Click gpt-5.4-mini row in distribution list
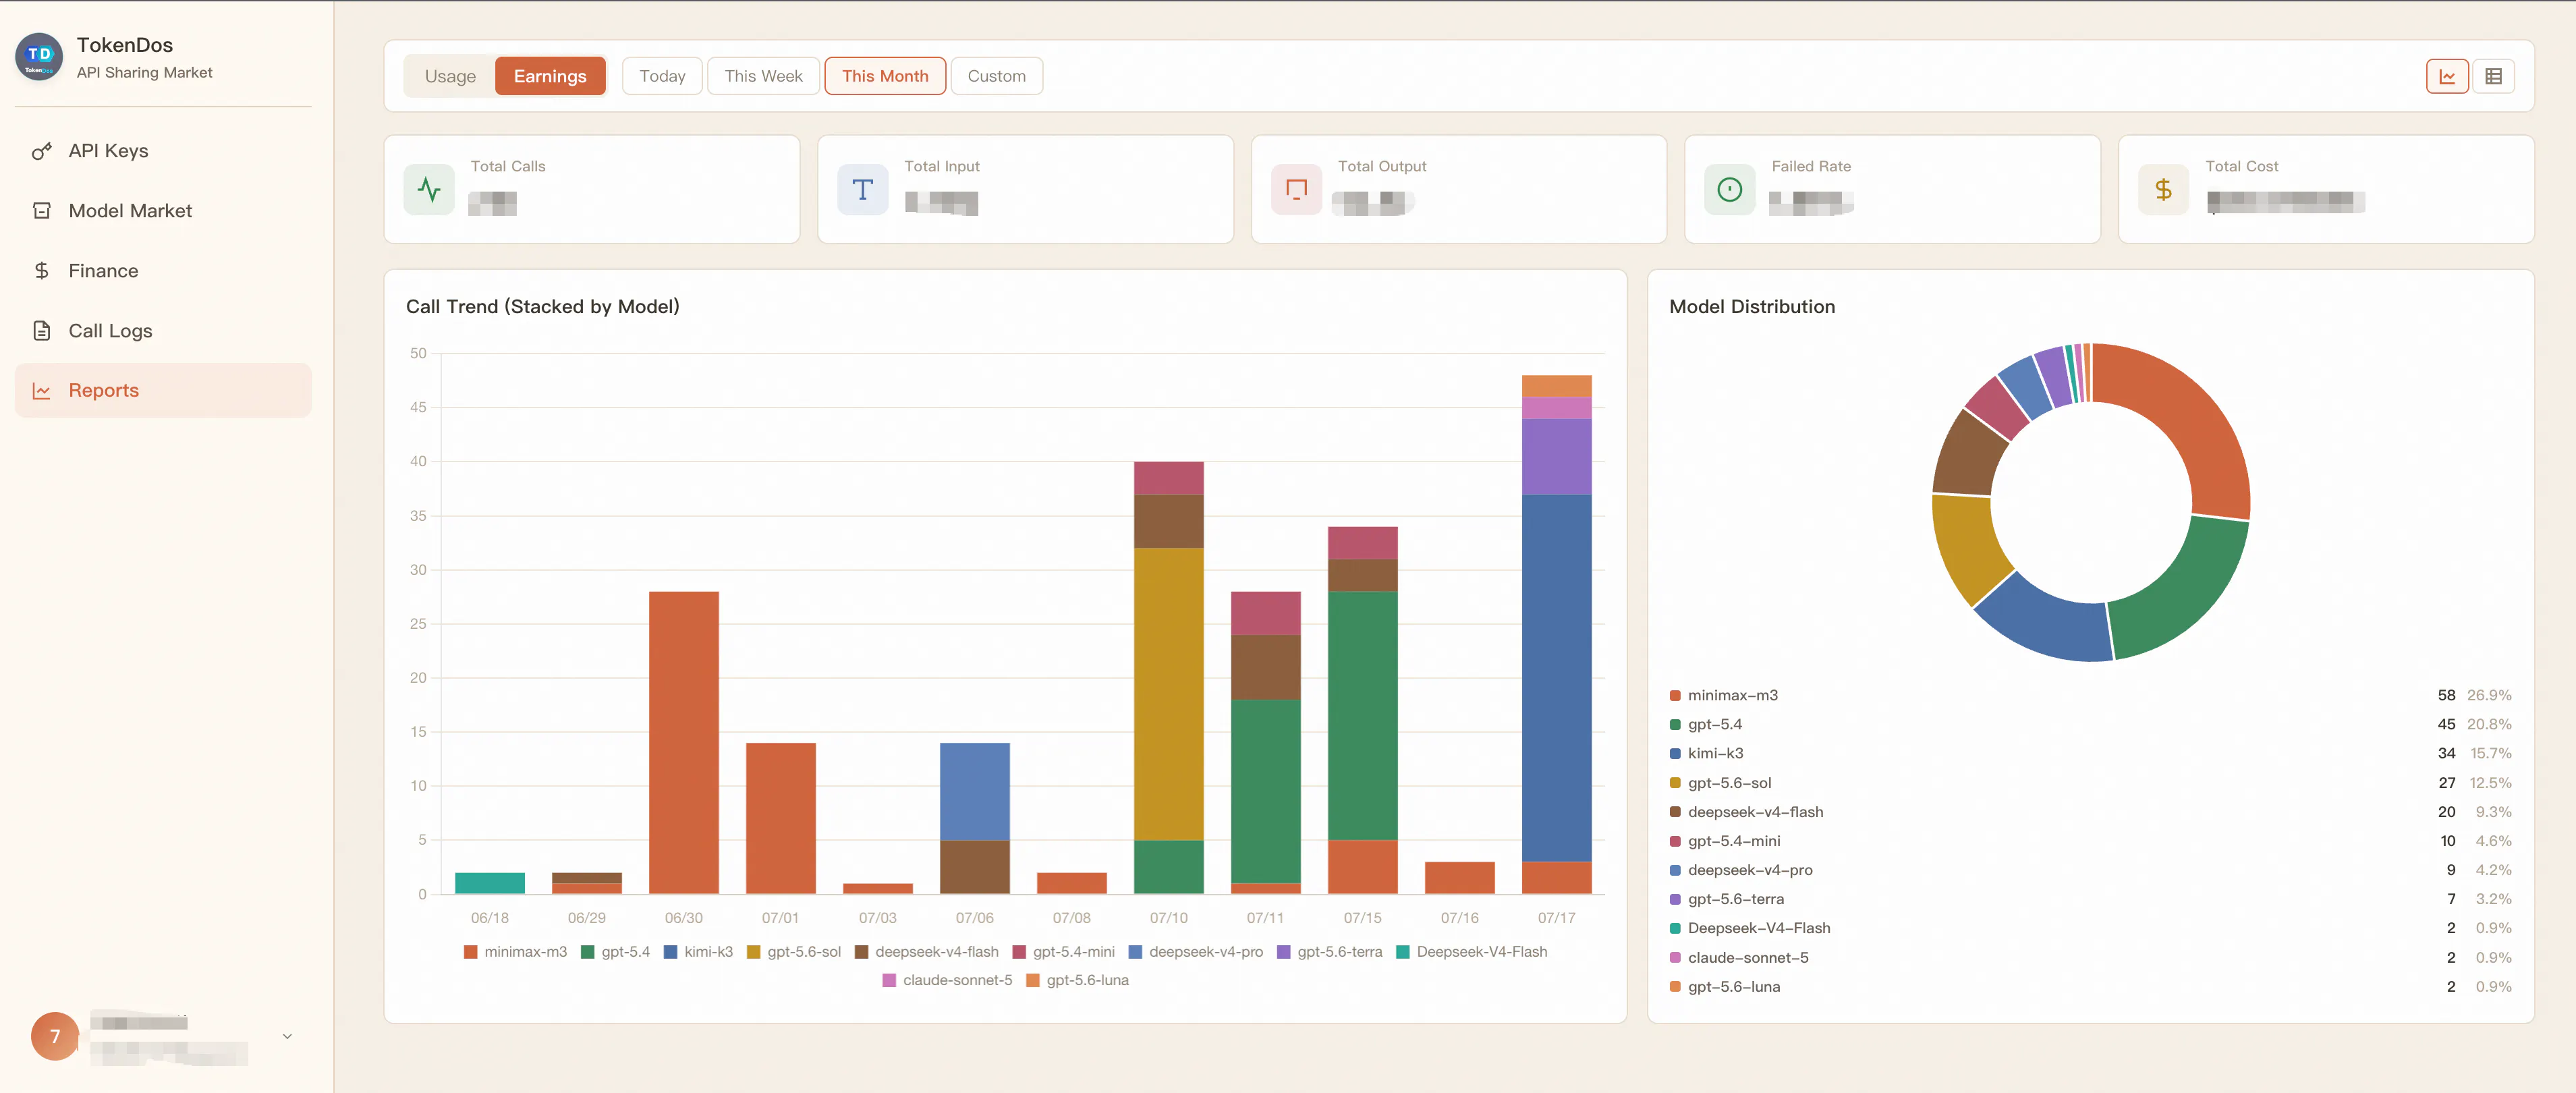2576x1093 pixels. pos(2090,841)
